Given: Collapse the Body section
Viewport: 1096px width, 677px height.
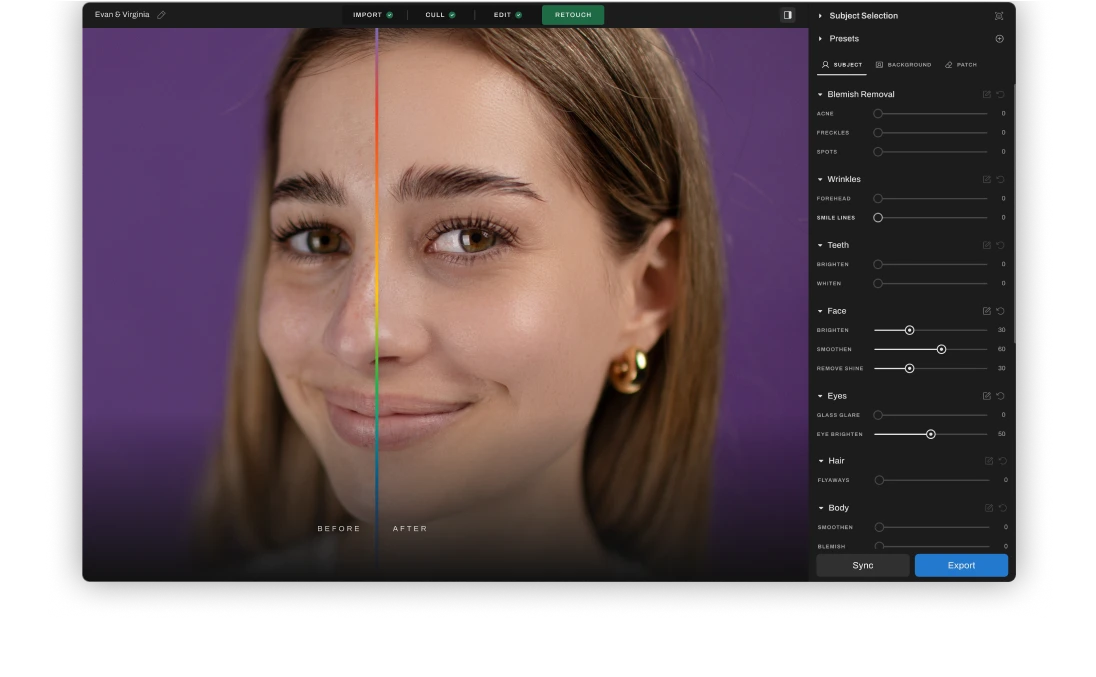Looking at the screenshot, I should click(821, 508).
